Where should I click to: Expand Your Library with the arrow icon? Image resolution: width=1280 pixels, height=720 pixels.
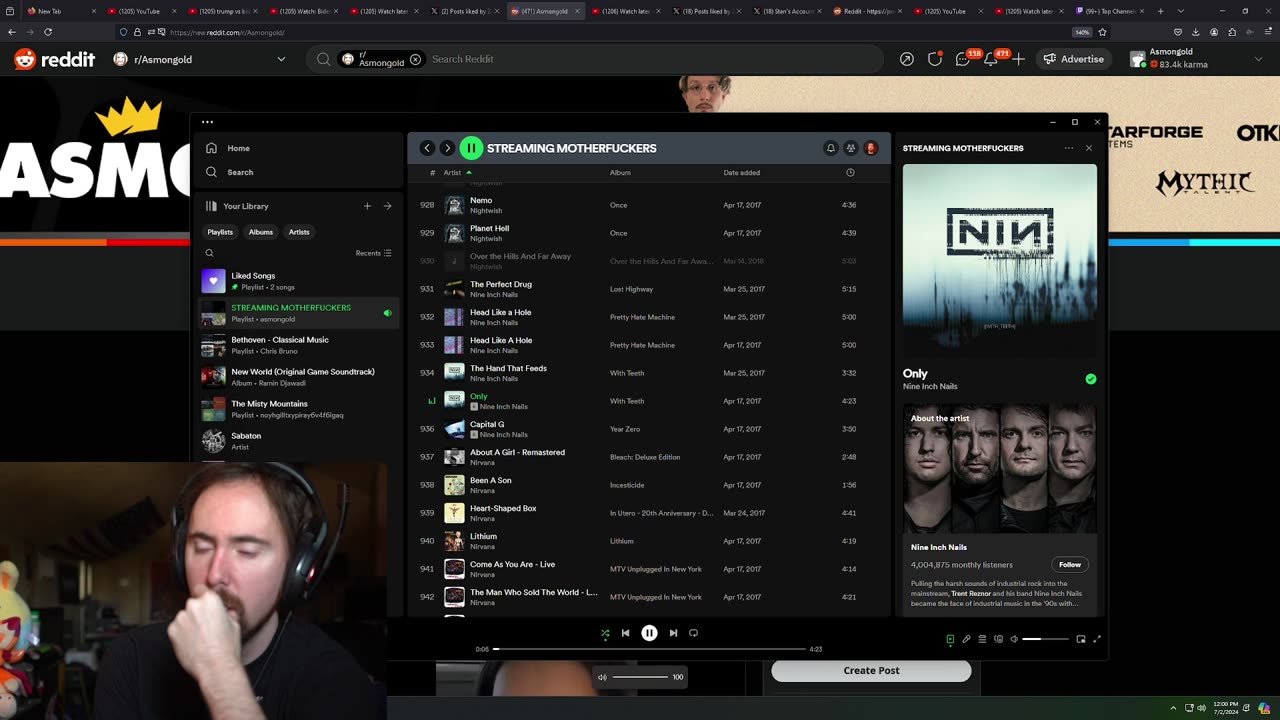[x=387, y=206]
